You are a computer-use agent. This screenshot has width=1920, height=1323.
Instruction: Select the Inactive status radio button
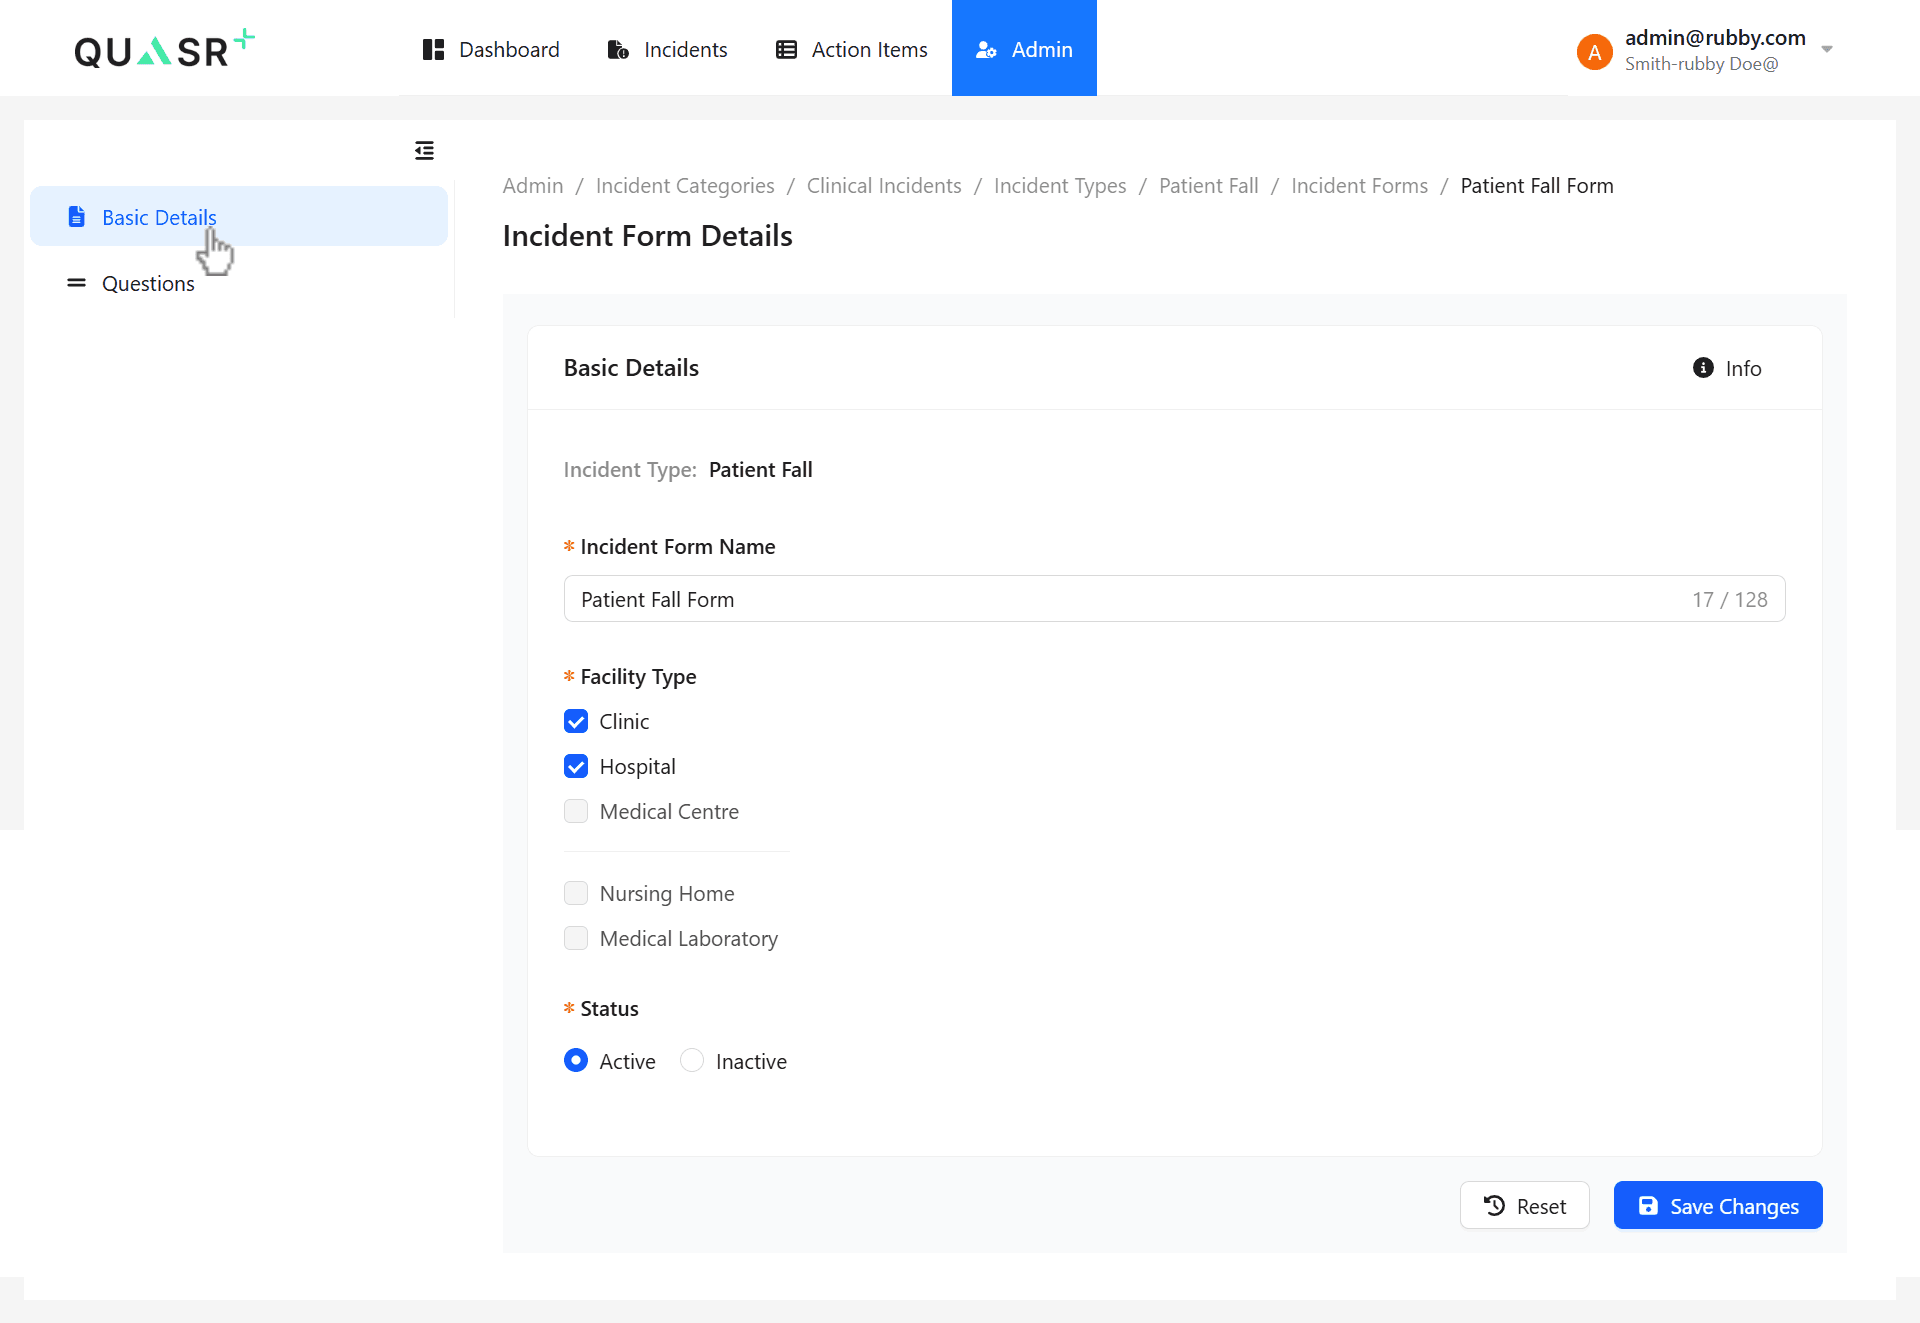692,1060
